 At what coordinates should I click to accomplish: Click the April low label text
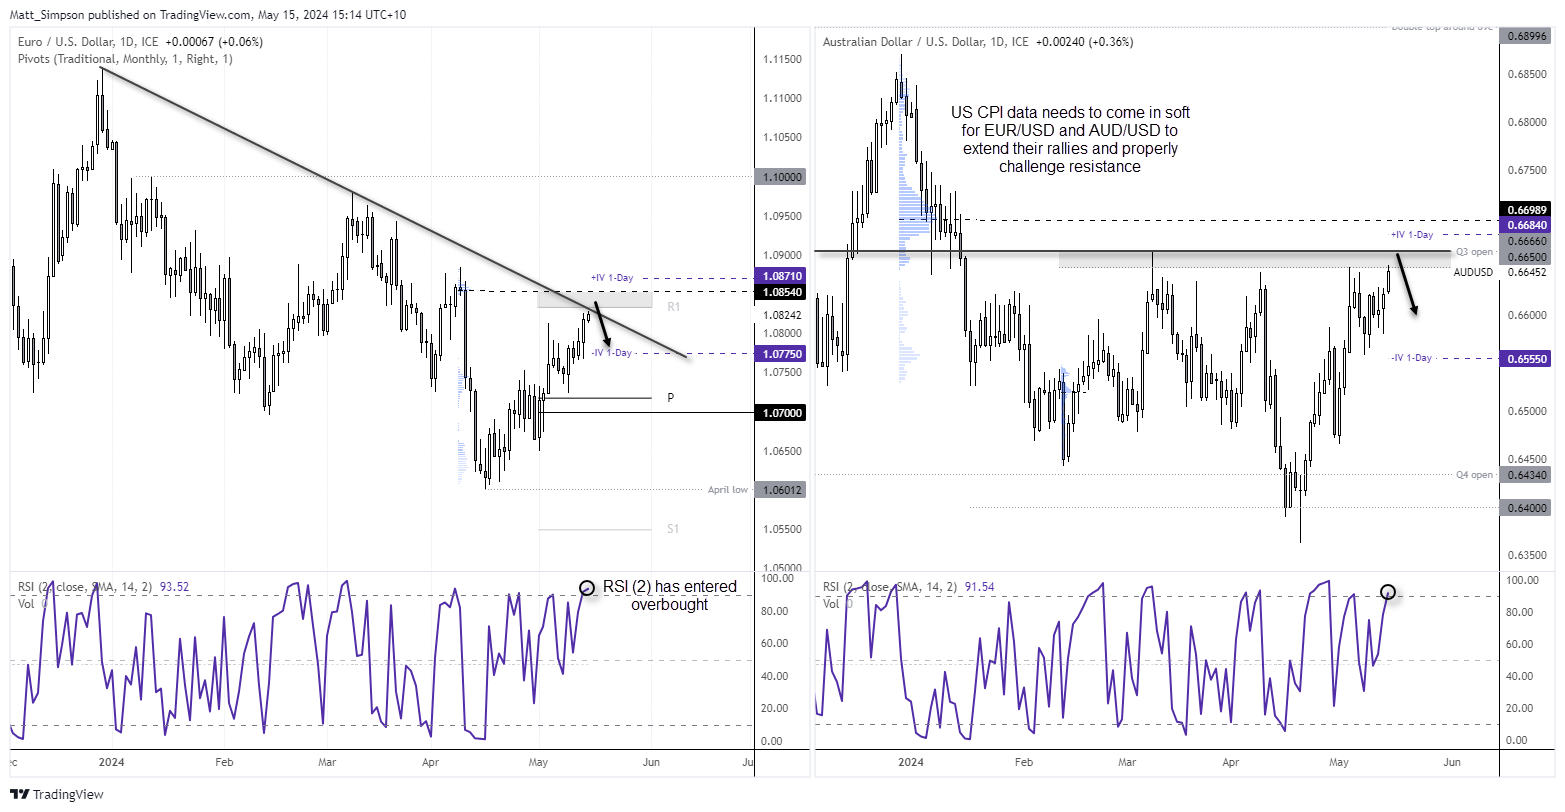pyautogui.click(x=728, y=490)
